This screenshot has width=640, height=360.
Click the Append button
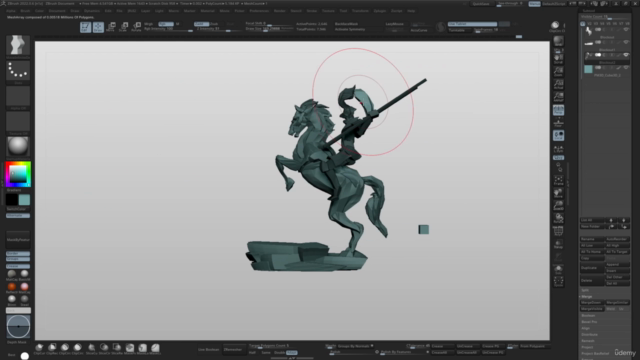(617, 264)
